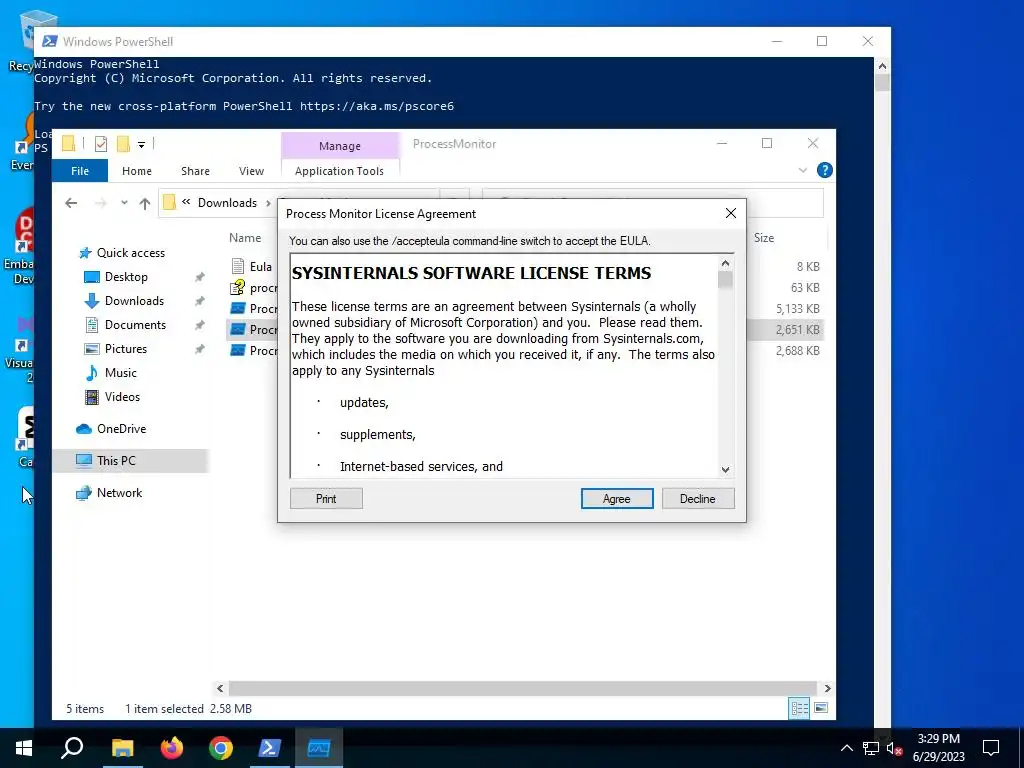Switch to Details view icon
Viewport: 1024px width, 768px height.
(x=799, y=709)
